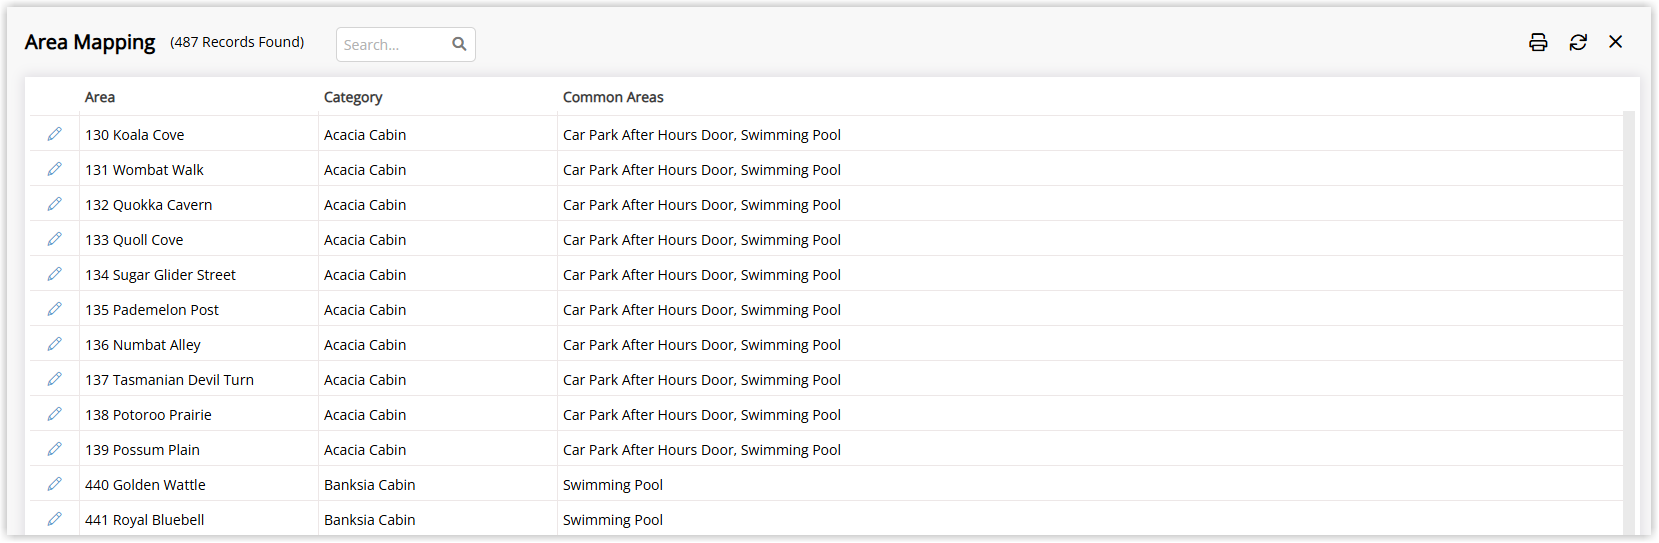This screenshot has width=1659, height=543.
Task: Click Common Areas cell for 134 Sugar Glider Street
Action: (1090, 274)
